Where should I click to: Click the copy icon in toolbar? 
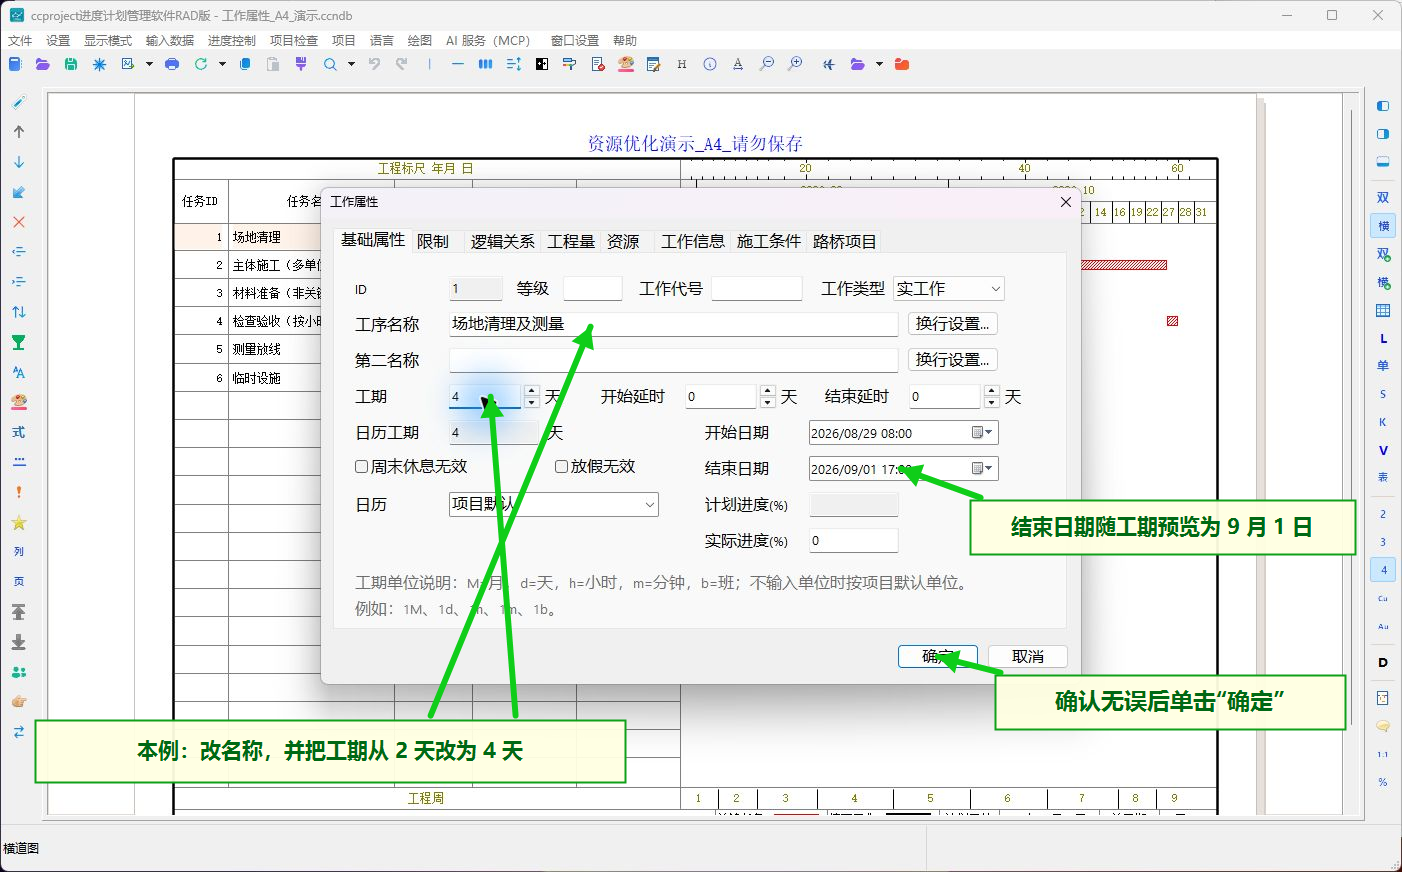pyautogui.click(x=245, y=64)
